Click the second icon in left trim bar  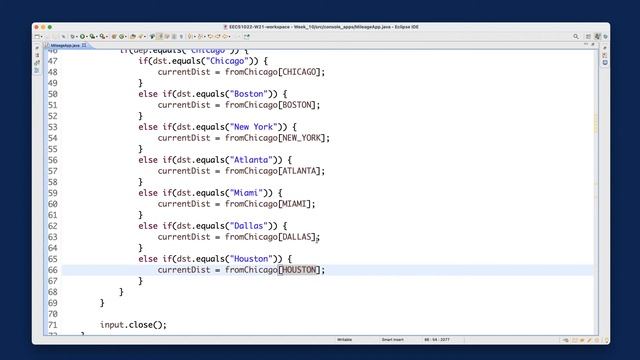(x=37, y=55)
